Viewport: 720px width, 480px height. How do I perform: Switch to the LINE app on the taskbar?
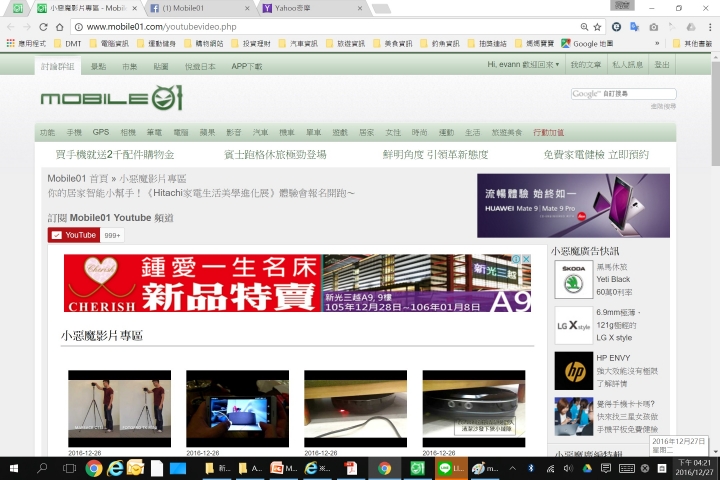(x=451, y=469)
